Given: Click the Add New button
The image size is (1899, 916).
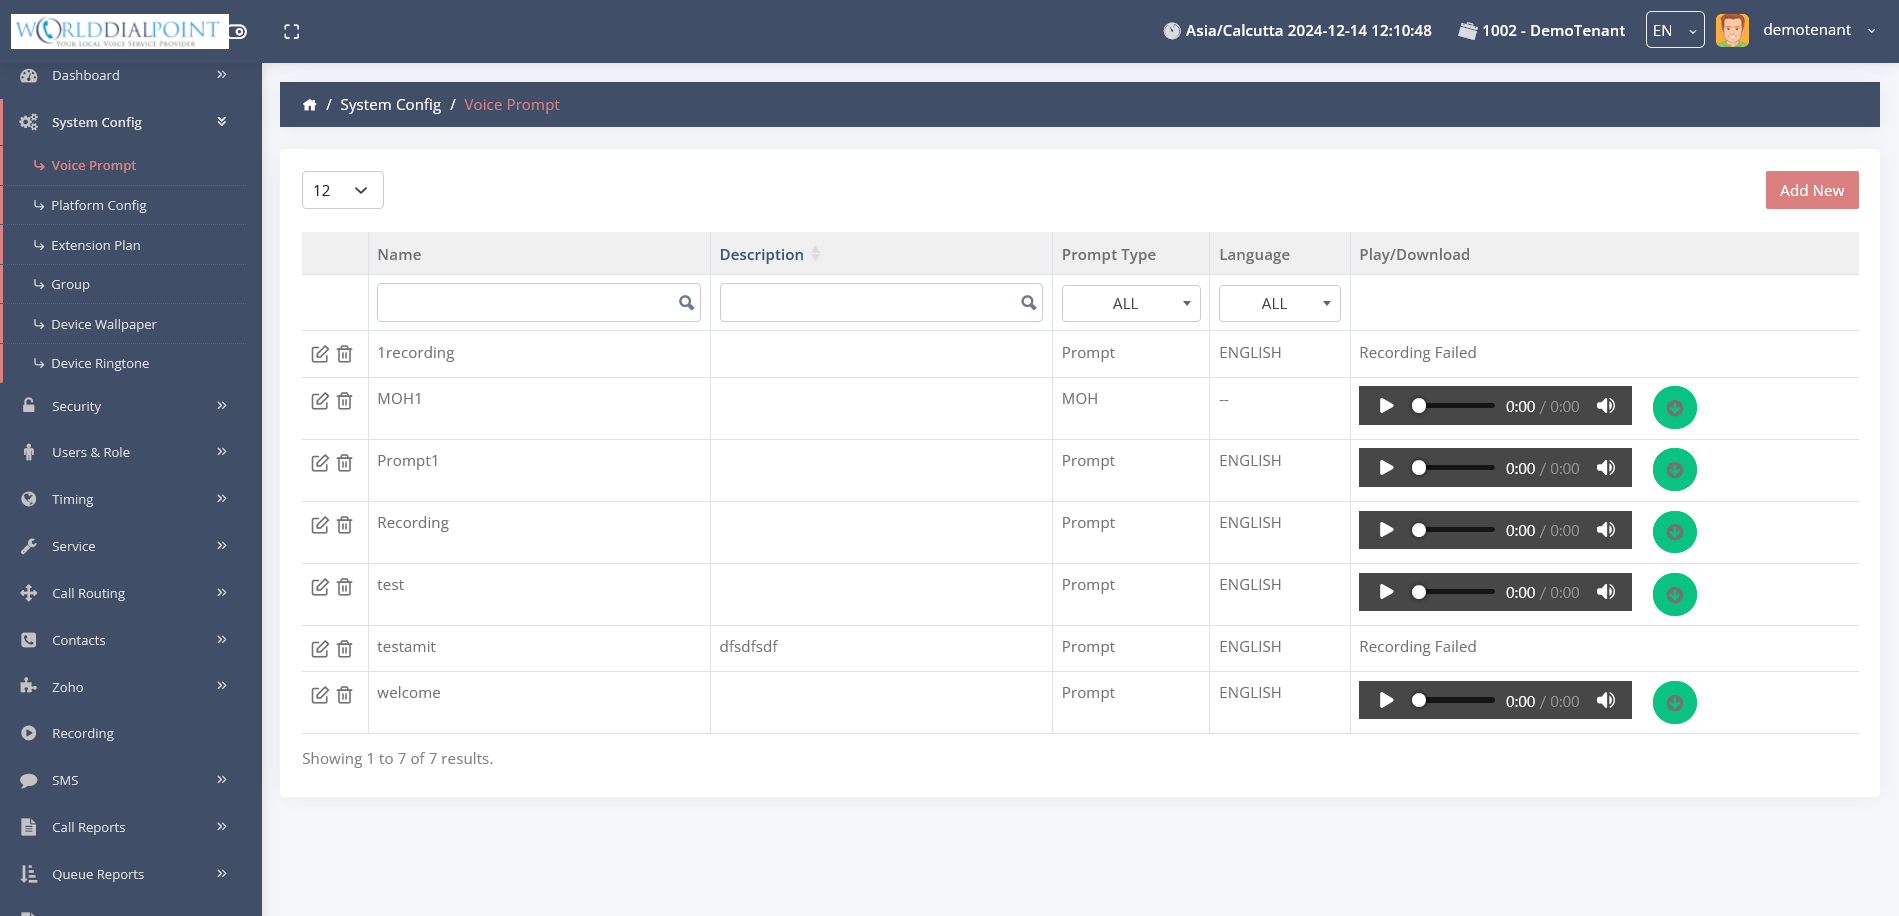Looking at the screenshot, I should [x=1811, y=190].
